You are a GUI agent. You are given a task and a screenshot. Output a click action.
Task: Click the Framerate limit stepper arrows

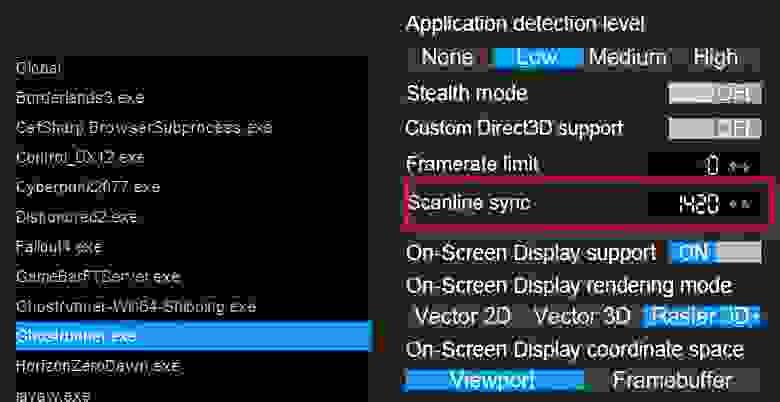(741, 167)
